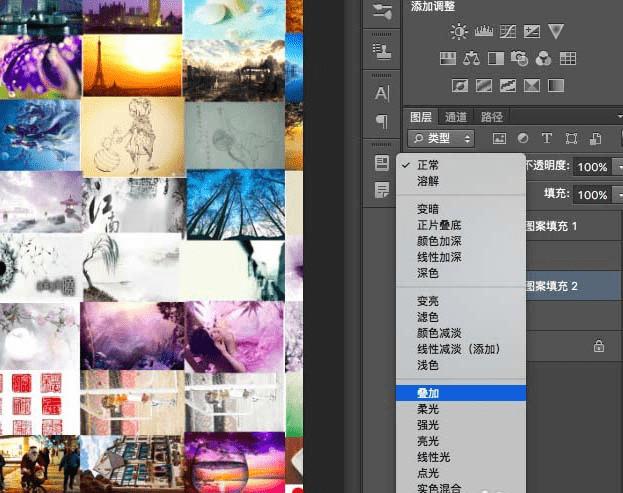623x493 pixels.
Task: Open the Clone Source panel (stamp icon)
Action: (382, 50)
